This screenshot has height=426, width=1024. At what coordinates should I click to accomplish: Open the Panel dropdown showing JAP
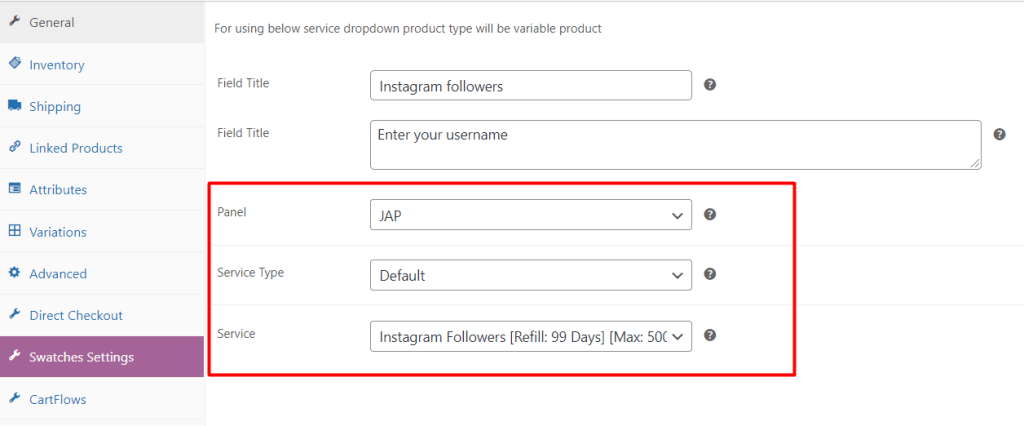coord(530,215)
